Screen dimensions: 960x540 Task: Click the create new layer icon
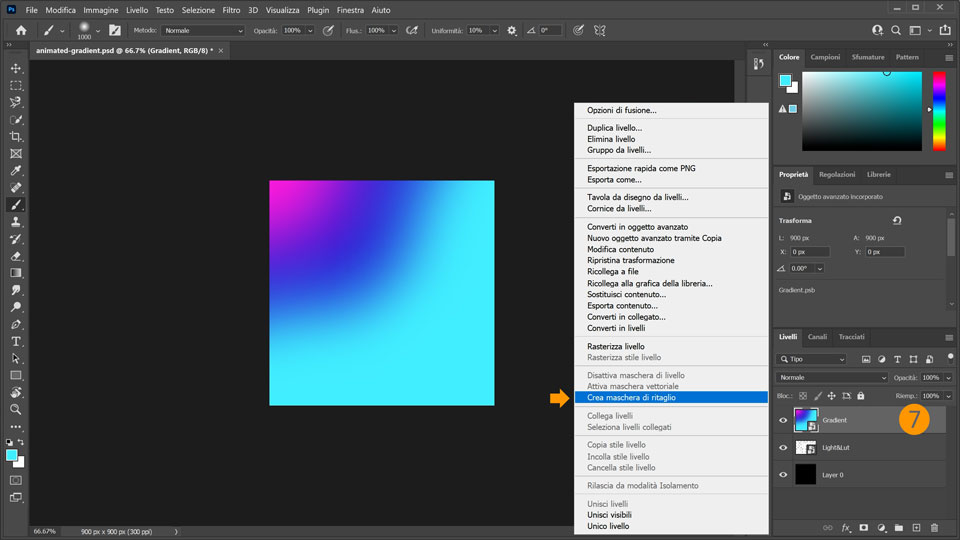(x=916, y=527)
